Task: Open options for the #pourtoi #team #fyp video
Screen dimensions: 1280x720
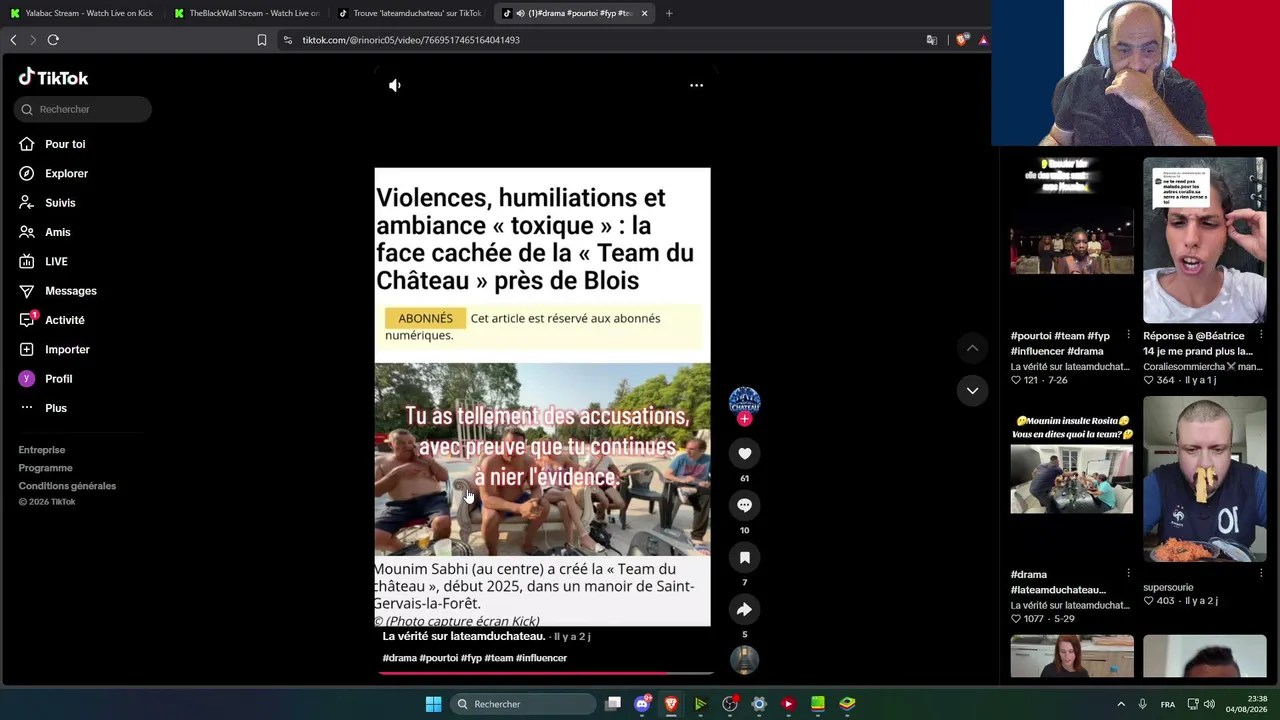Action: [x=1128, y=335]
